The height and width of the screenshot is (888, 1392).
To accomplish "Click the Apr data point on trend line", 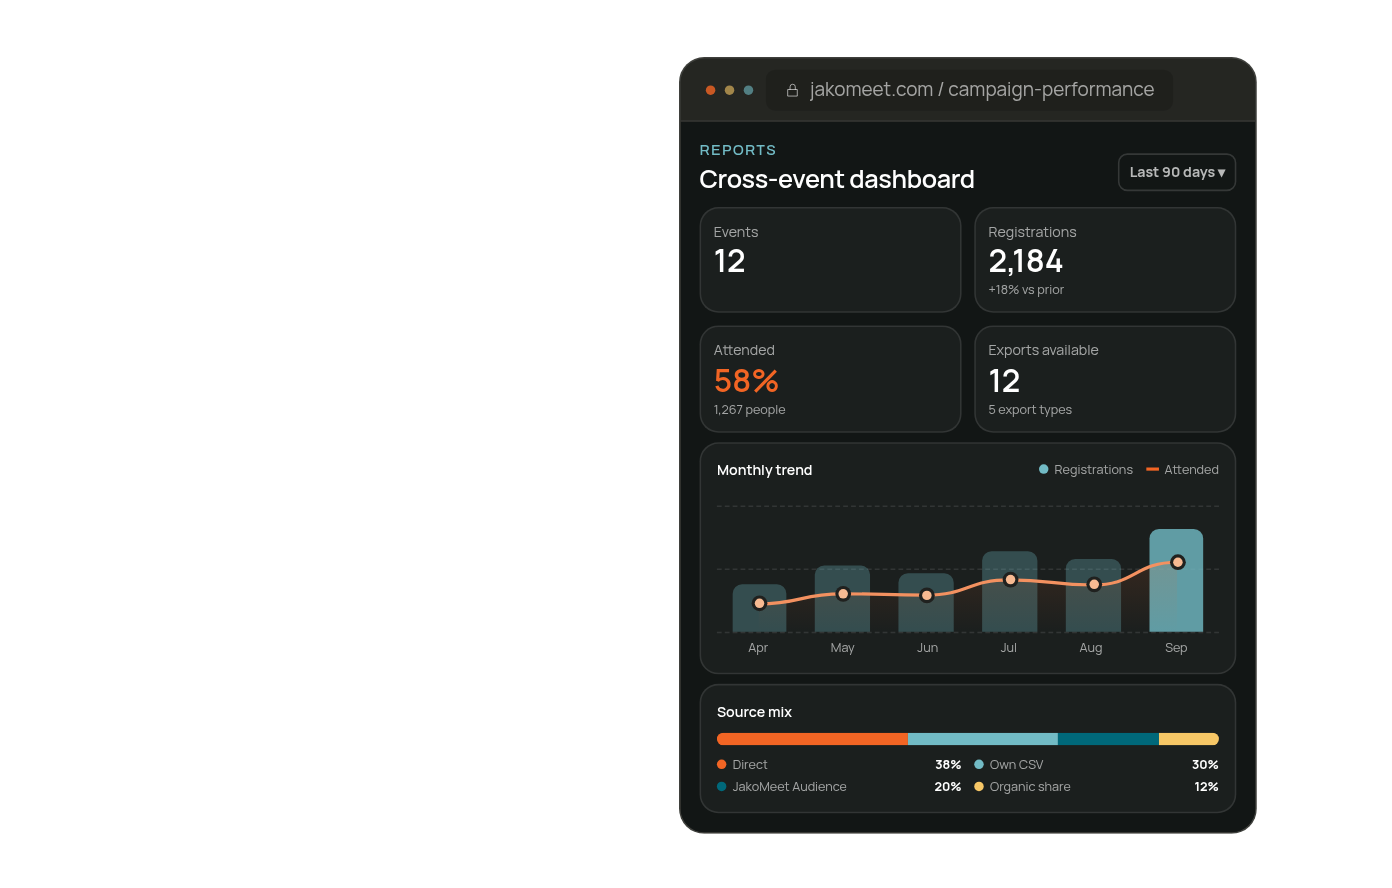I will [x=759, y=603].
